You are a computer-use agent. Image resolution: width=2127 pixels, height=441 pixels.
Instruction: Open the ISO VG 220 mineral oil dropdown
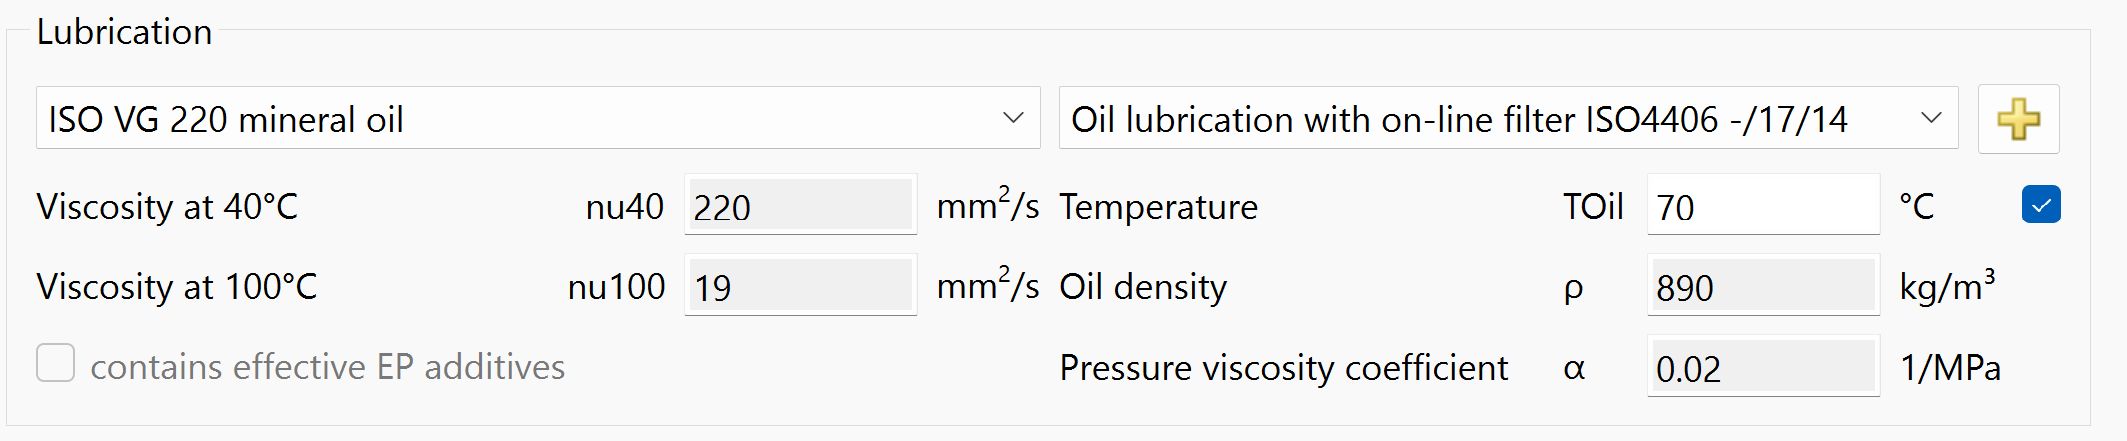pos(520,119)
